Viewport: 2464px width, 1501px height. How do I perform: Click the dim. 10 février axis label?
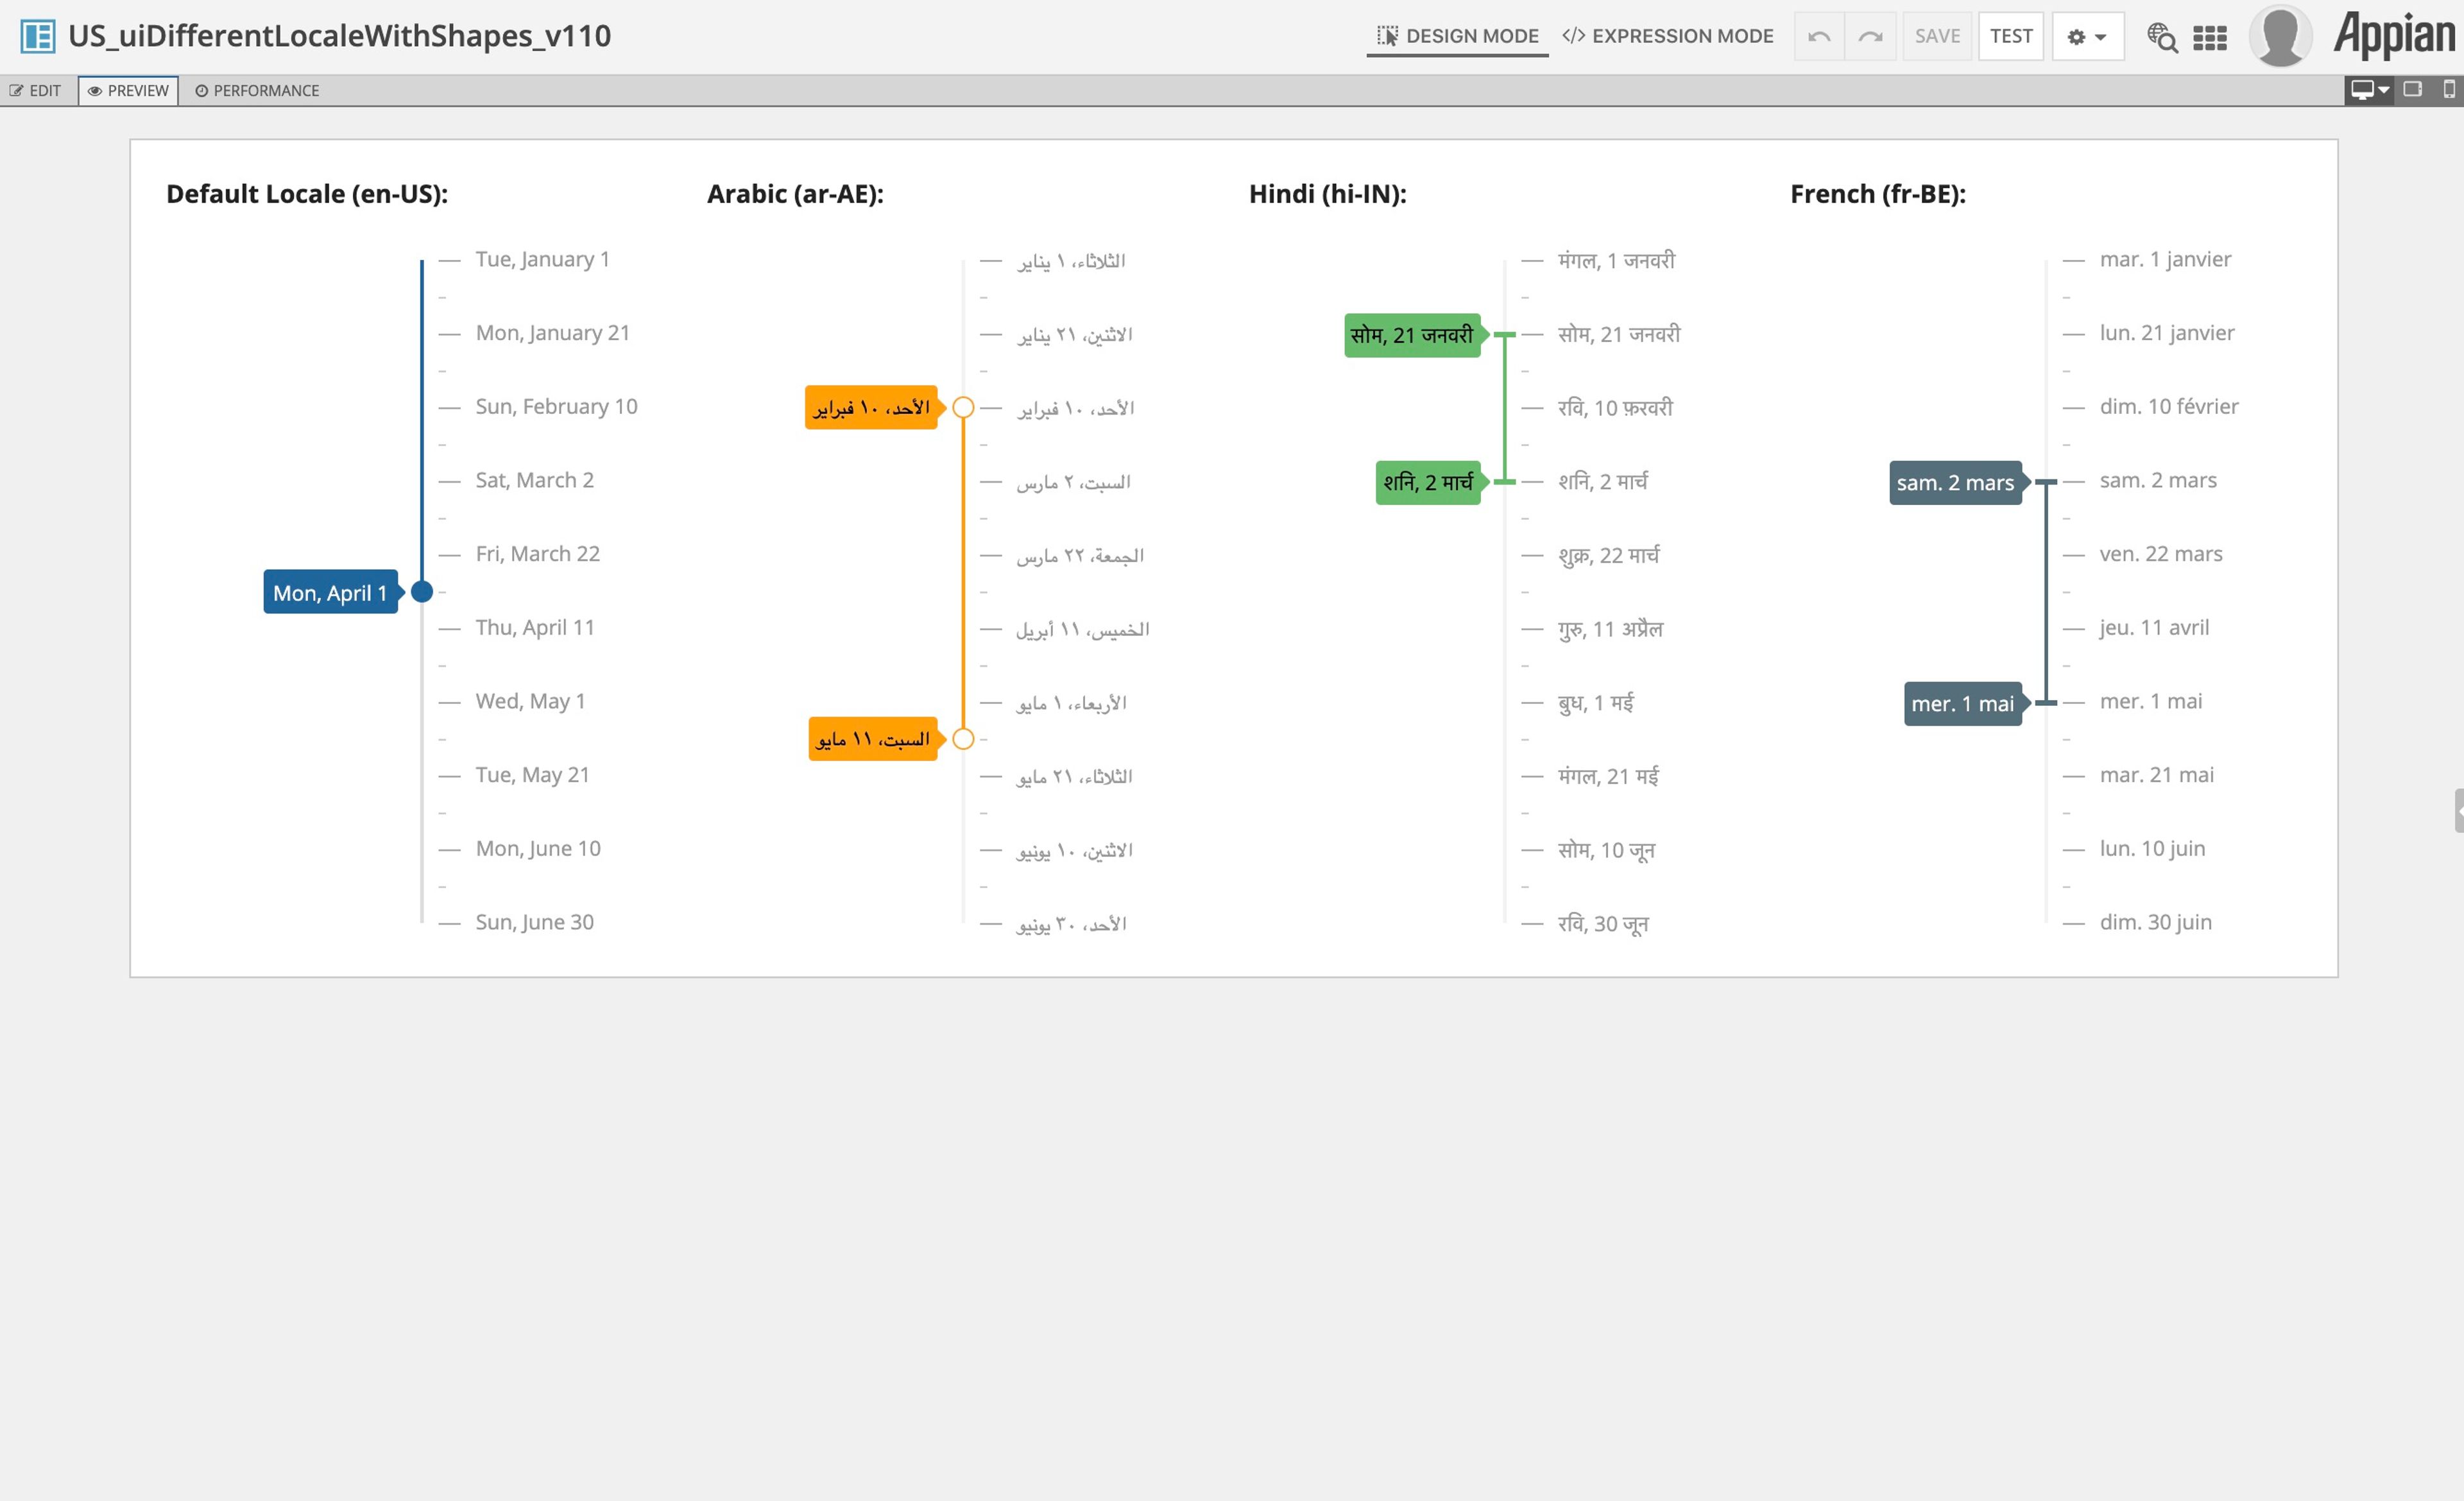pyautogui.click(x=2169, y=406)
